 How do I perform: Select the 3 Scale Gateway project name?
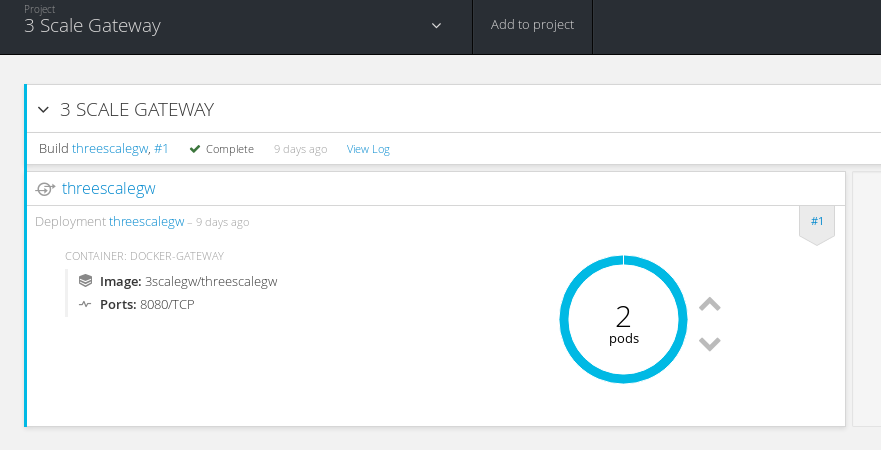coord(92,26)
